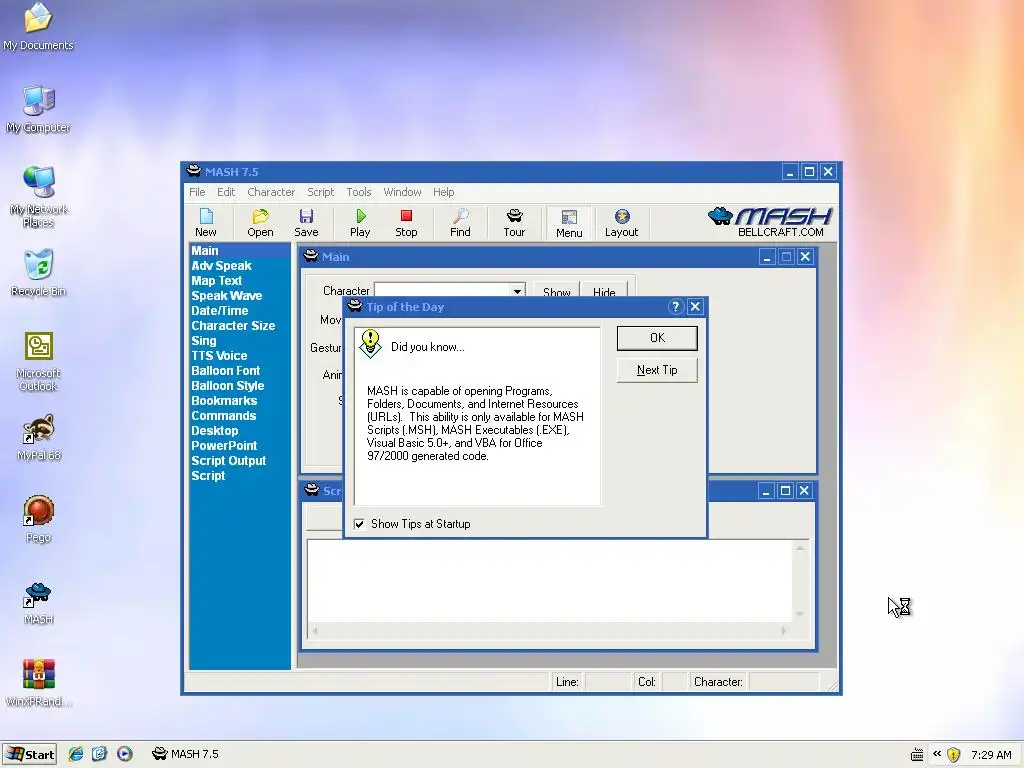Select the MASH desktop shortcut
This screenshot has width=1024, height=768.
click(x=38, y=602)
